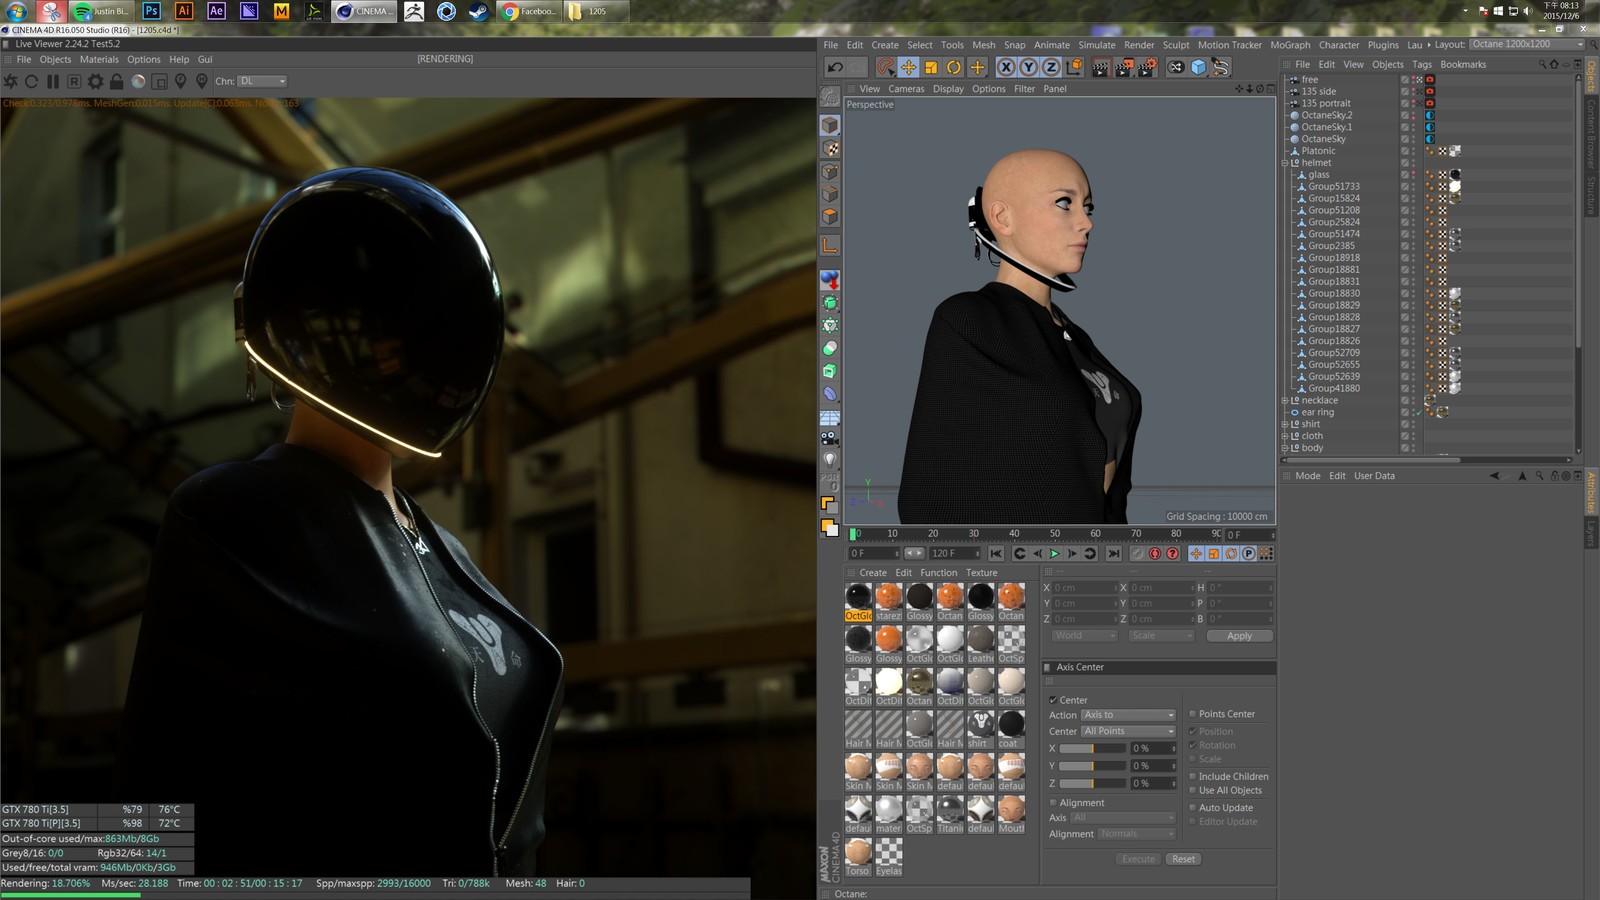Open the viewport Cameras menu
This screenshot has height=900, width=1600.
[906, 89]
